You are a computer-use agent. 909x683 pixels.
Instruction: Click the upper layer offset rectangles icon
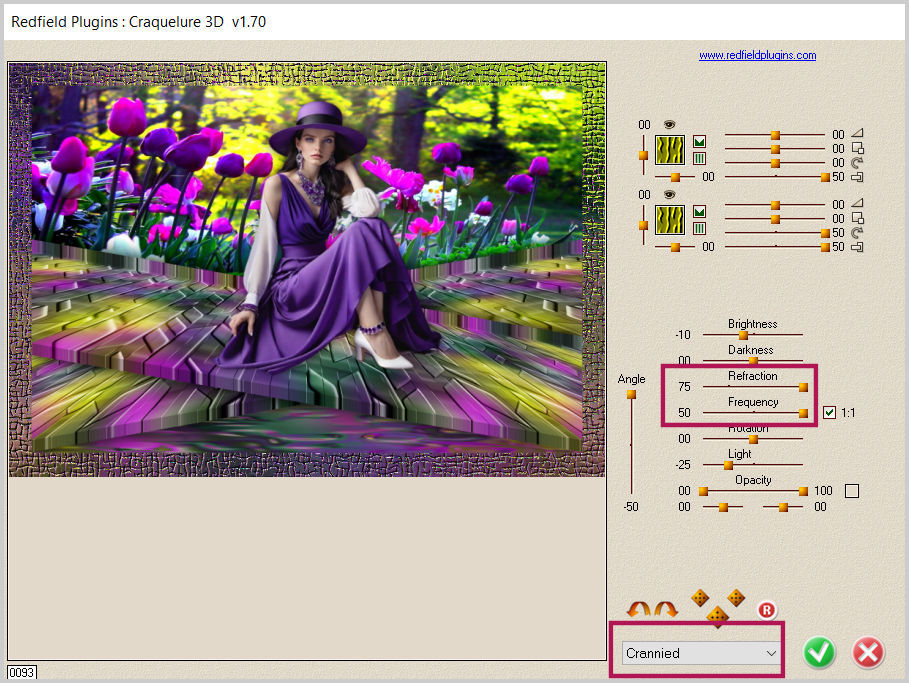point(857,177)
